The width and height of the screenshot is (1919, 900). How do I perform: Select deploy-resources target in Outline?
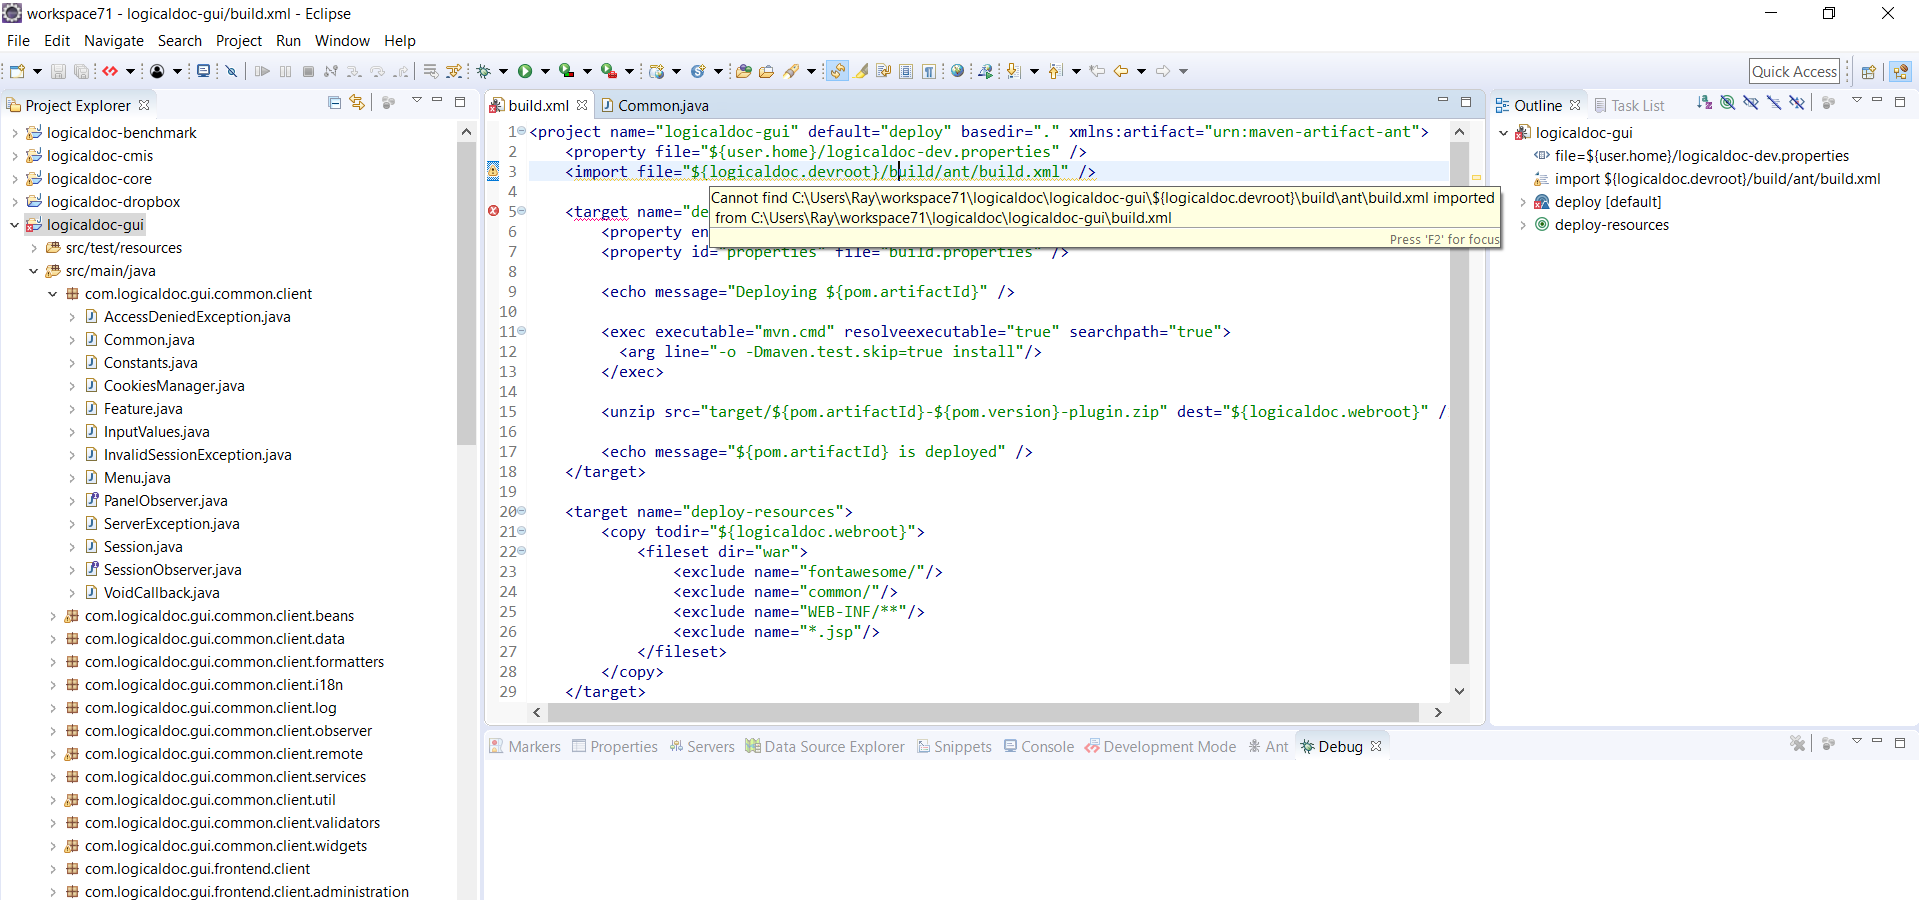1611,225
